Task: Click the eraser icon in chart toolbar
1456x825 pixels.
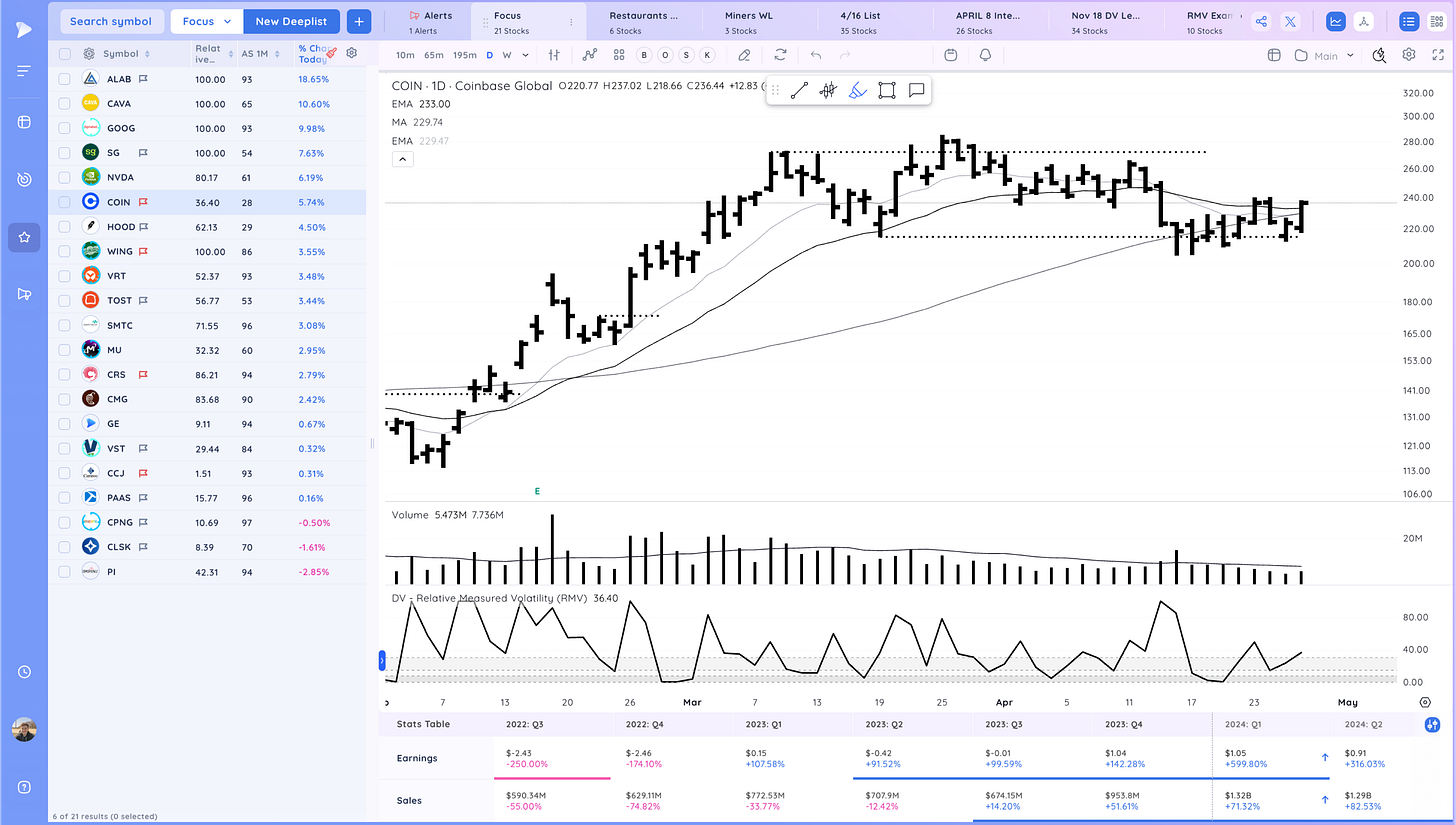Action: (x=744, y=55)
